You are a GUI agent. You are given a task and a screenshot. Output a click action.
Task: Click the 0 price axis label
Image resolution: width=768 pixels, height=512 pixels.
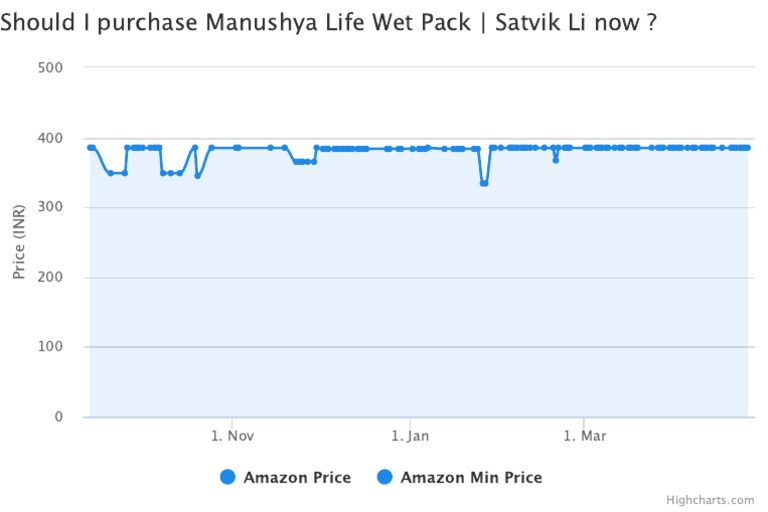59,417
